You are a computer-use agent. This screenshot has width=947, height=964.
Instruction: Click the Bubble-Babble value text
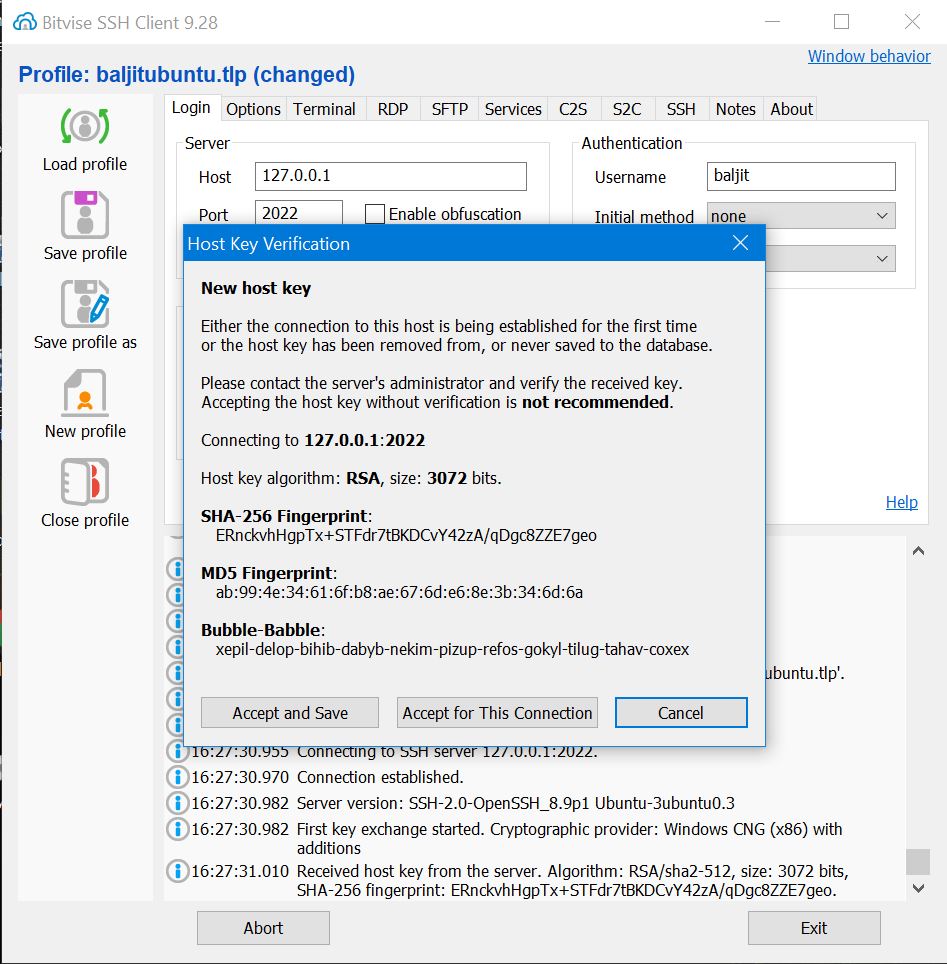[452, 649]
